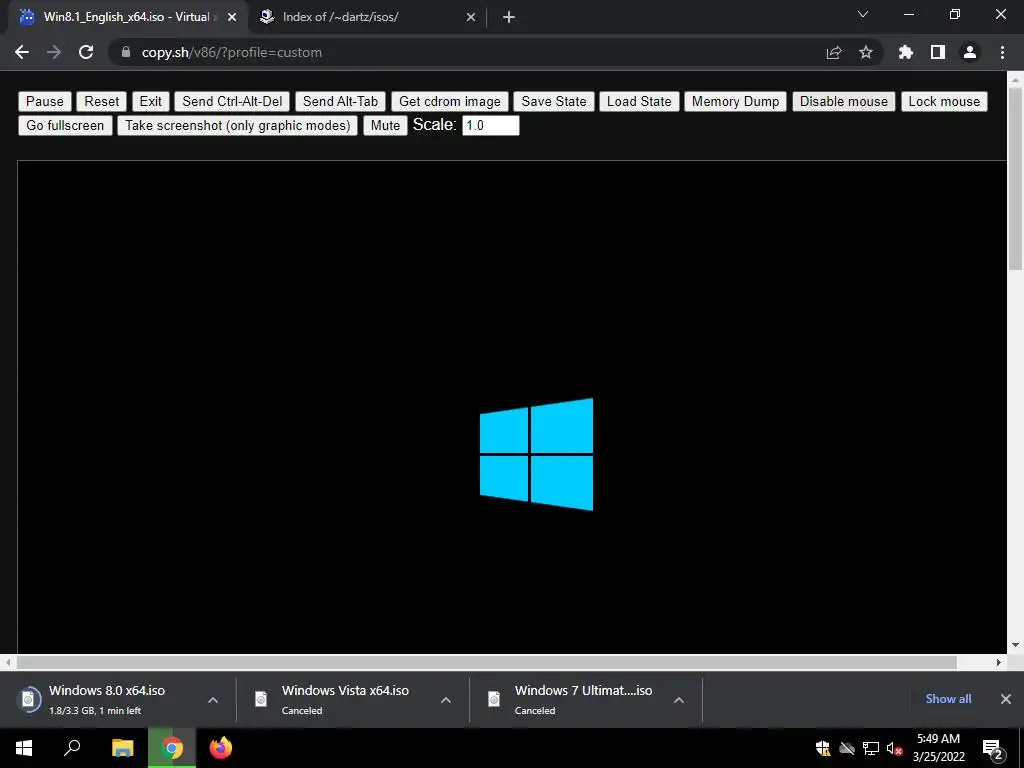This screenshot has height=768, width=1024.
Task: Open the notification center
Action: pos(993,748)
